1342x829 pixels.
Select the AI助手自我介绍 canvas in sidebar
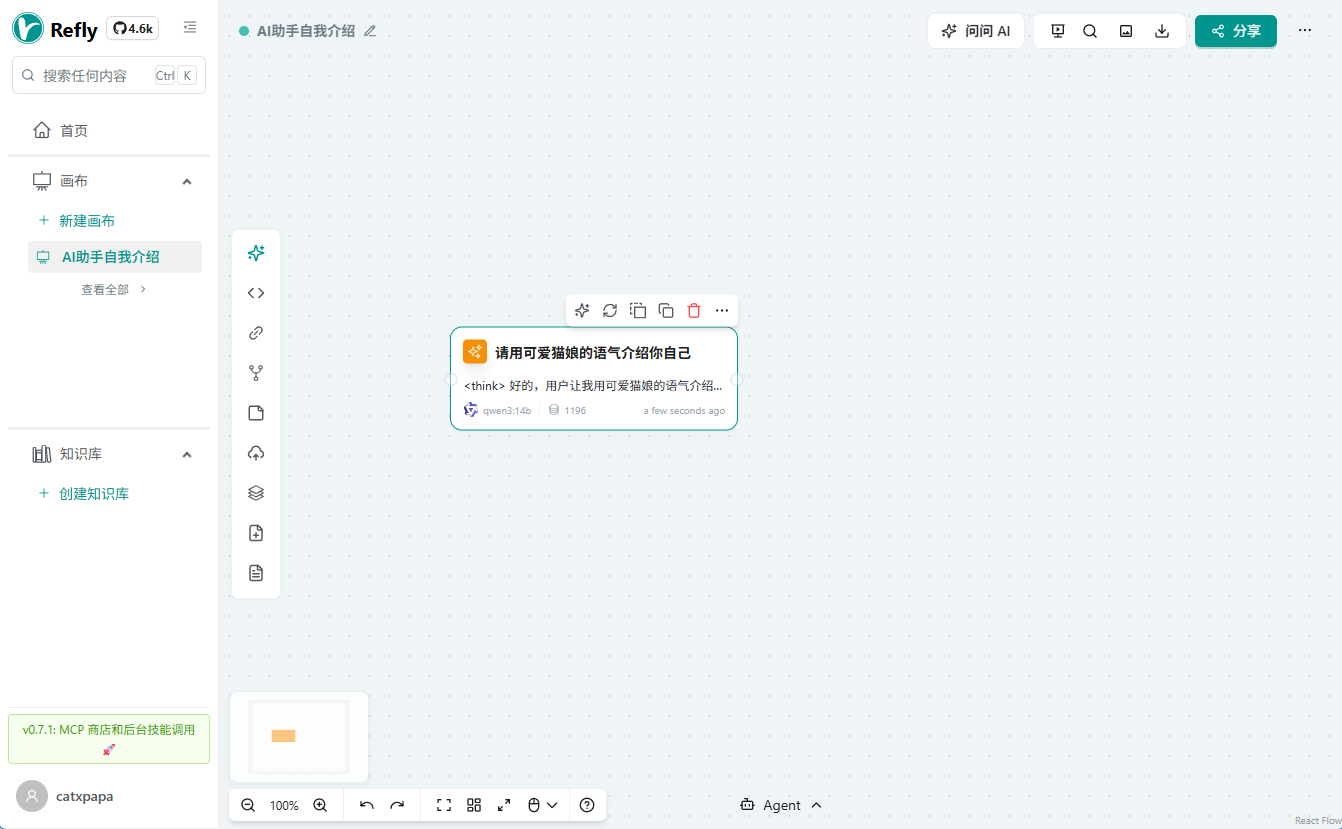tap(115, 257)
